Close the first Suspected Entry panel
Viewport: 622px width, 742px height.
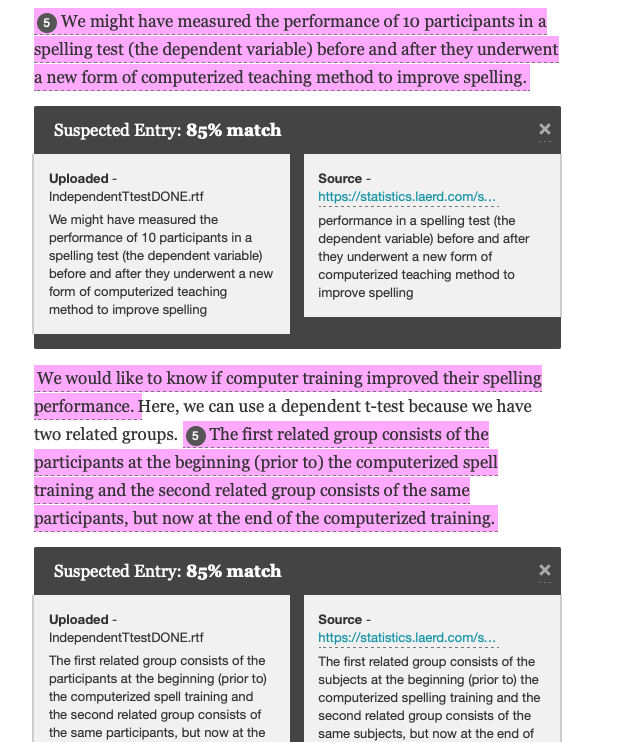click(x=544, y=129)
